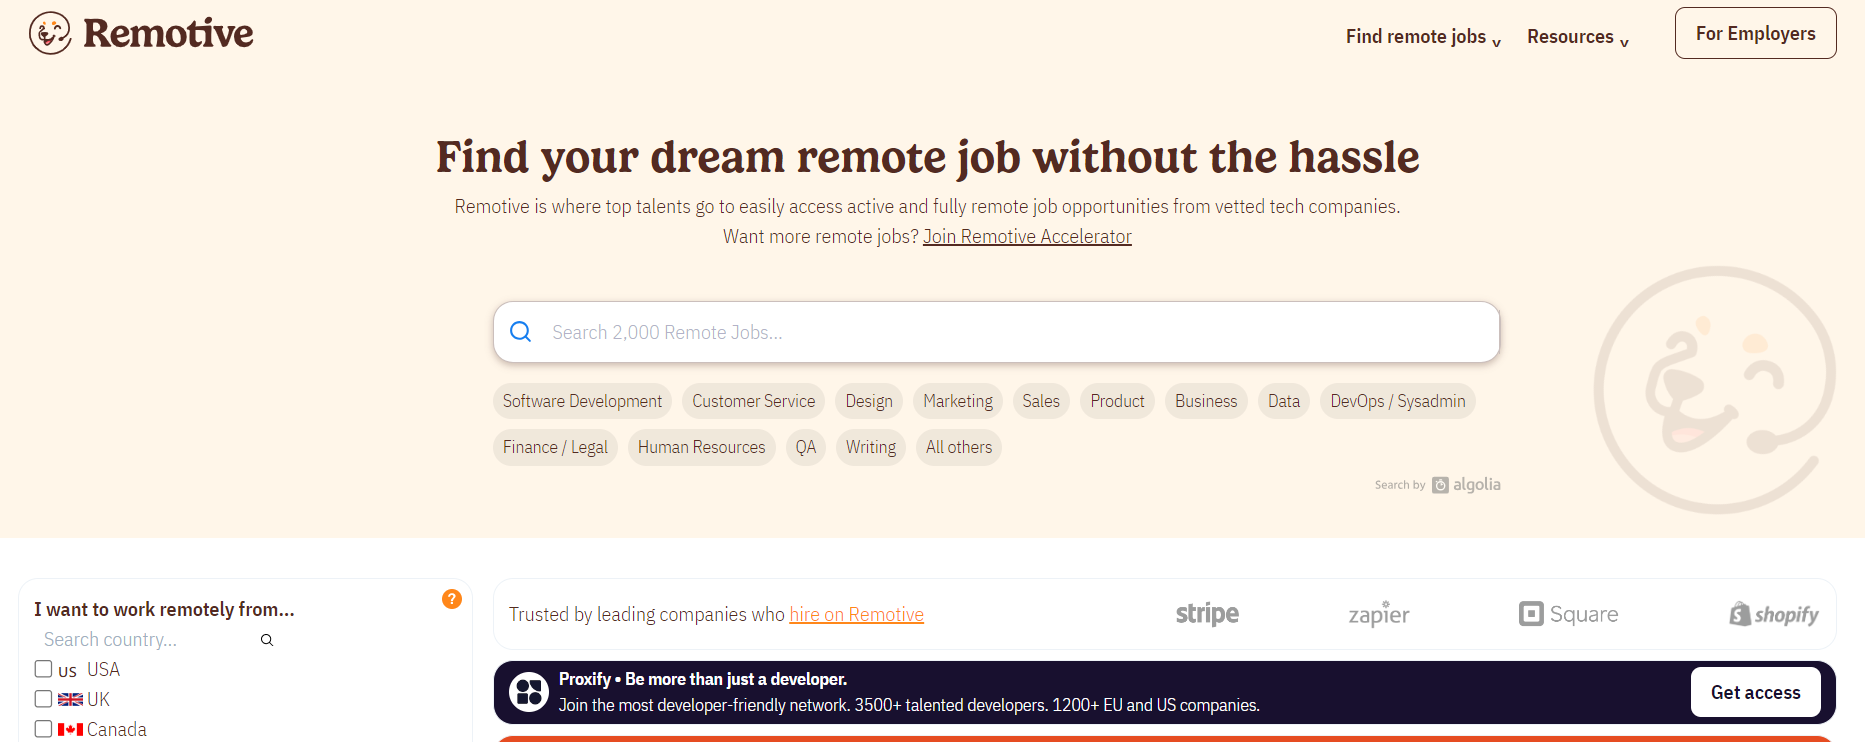Select the Human Resources category
1865x742 pixels.
click(701, 447)
